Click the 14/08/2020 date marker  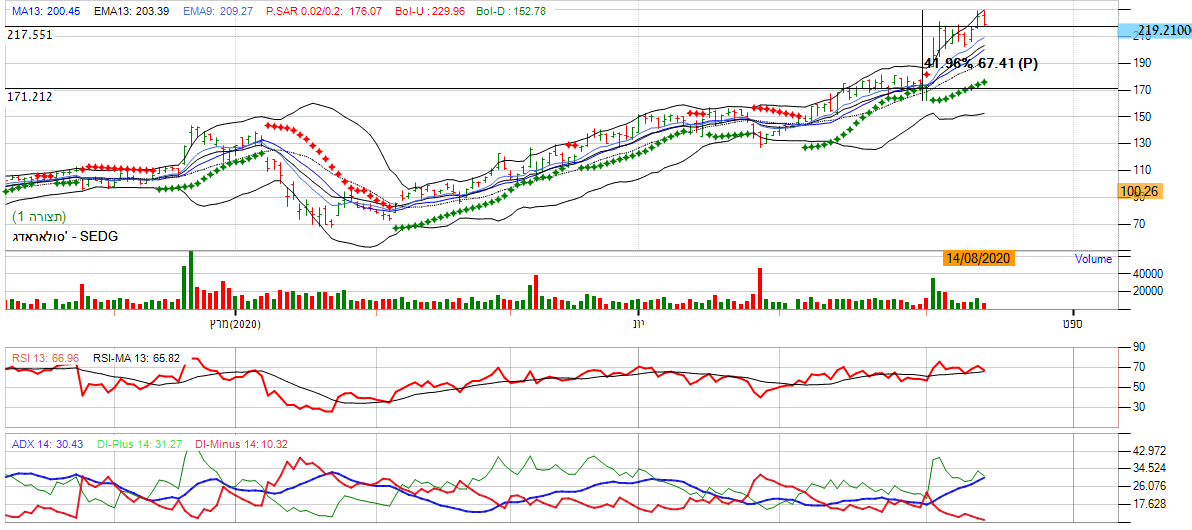(x=978, y=258)
